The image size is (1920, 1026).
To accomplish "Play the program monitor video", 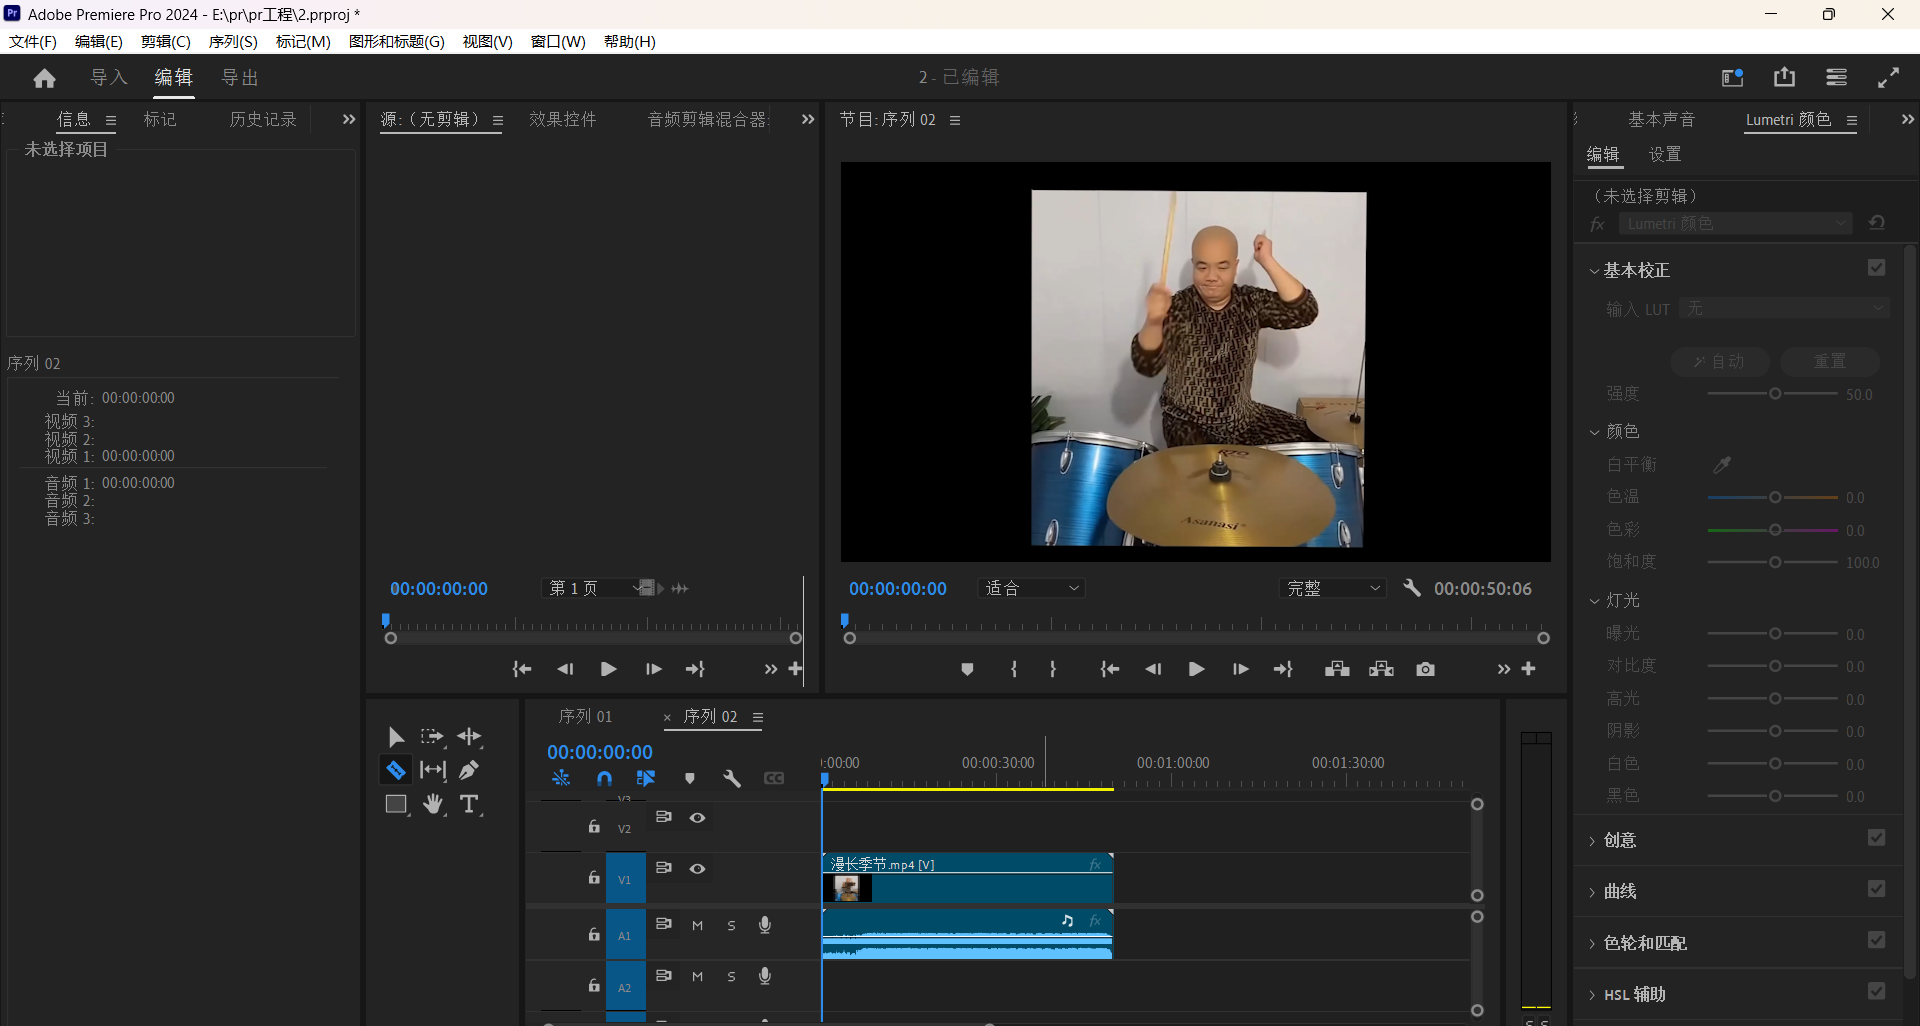I will 1196,669.
